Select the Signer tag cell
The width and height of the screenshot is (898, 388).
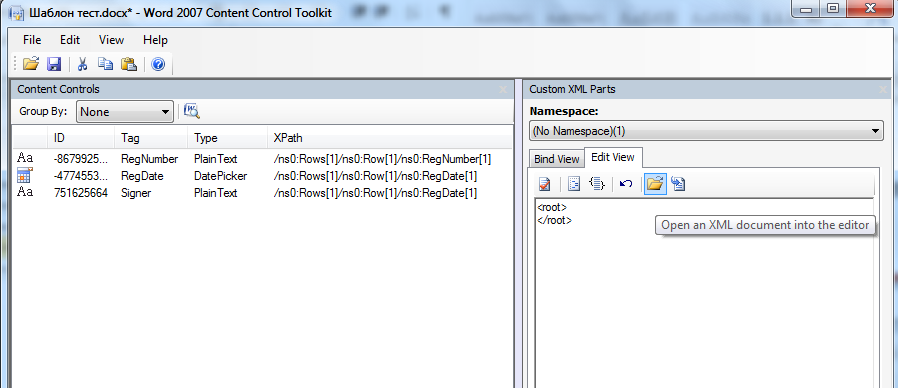coord(136,193)
